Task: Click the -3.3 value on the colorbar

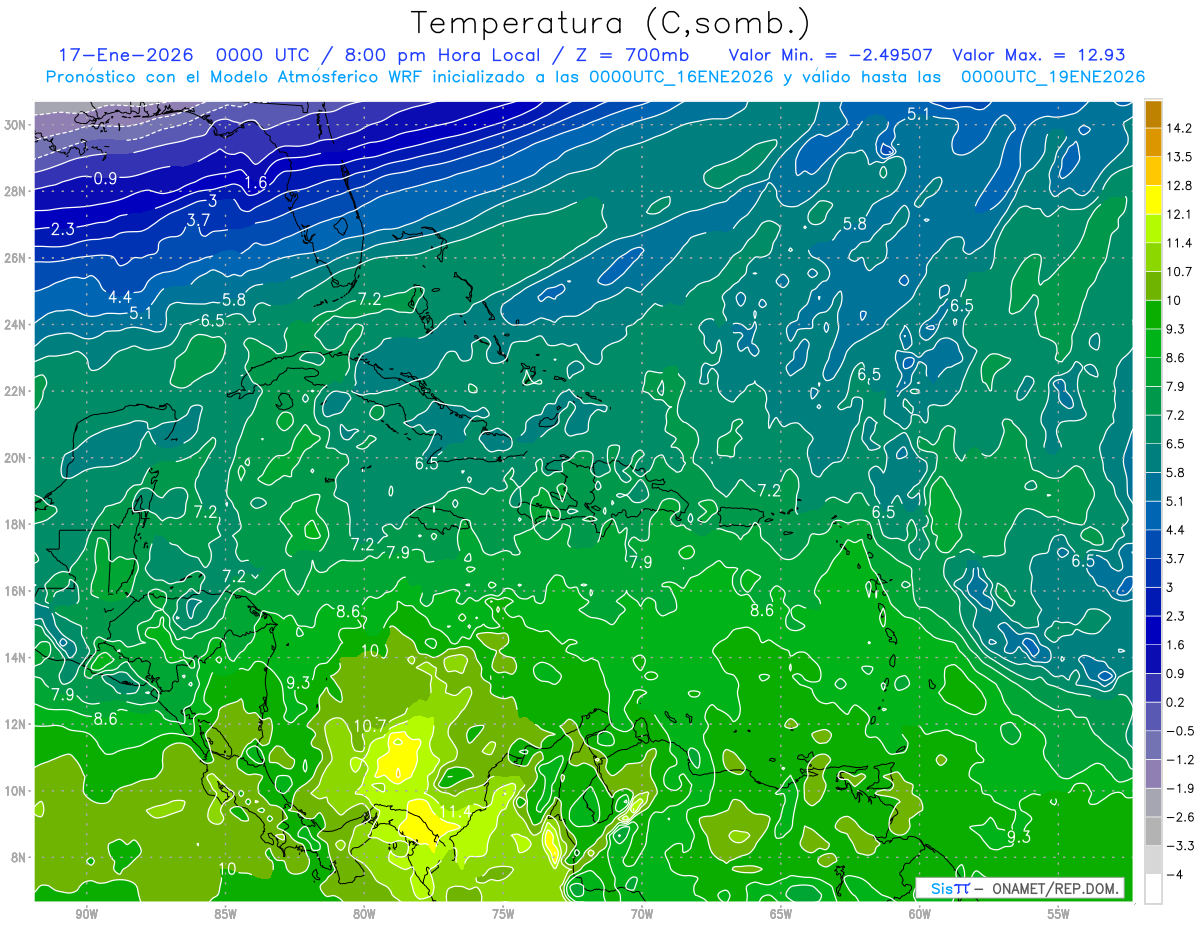Action: [x=1181, y=846]
